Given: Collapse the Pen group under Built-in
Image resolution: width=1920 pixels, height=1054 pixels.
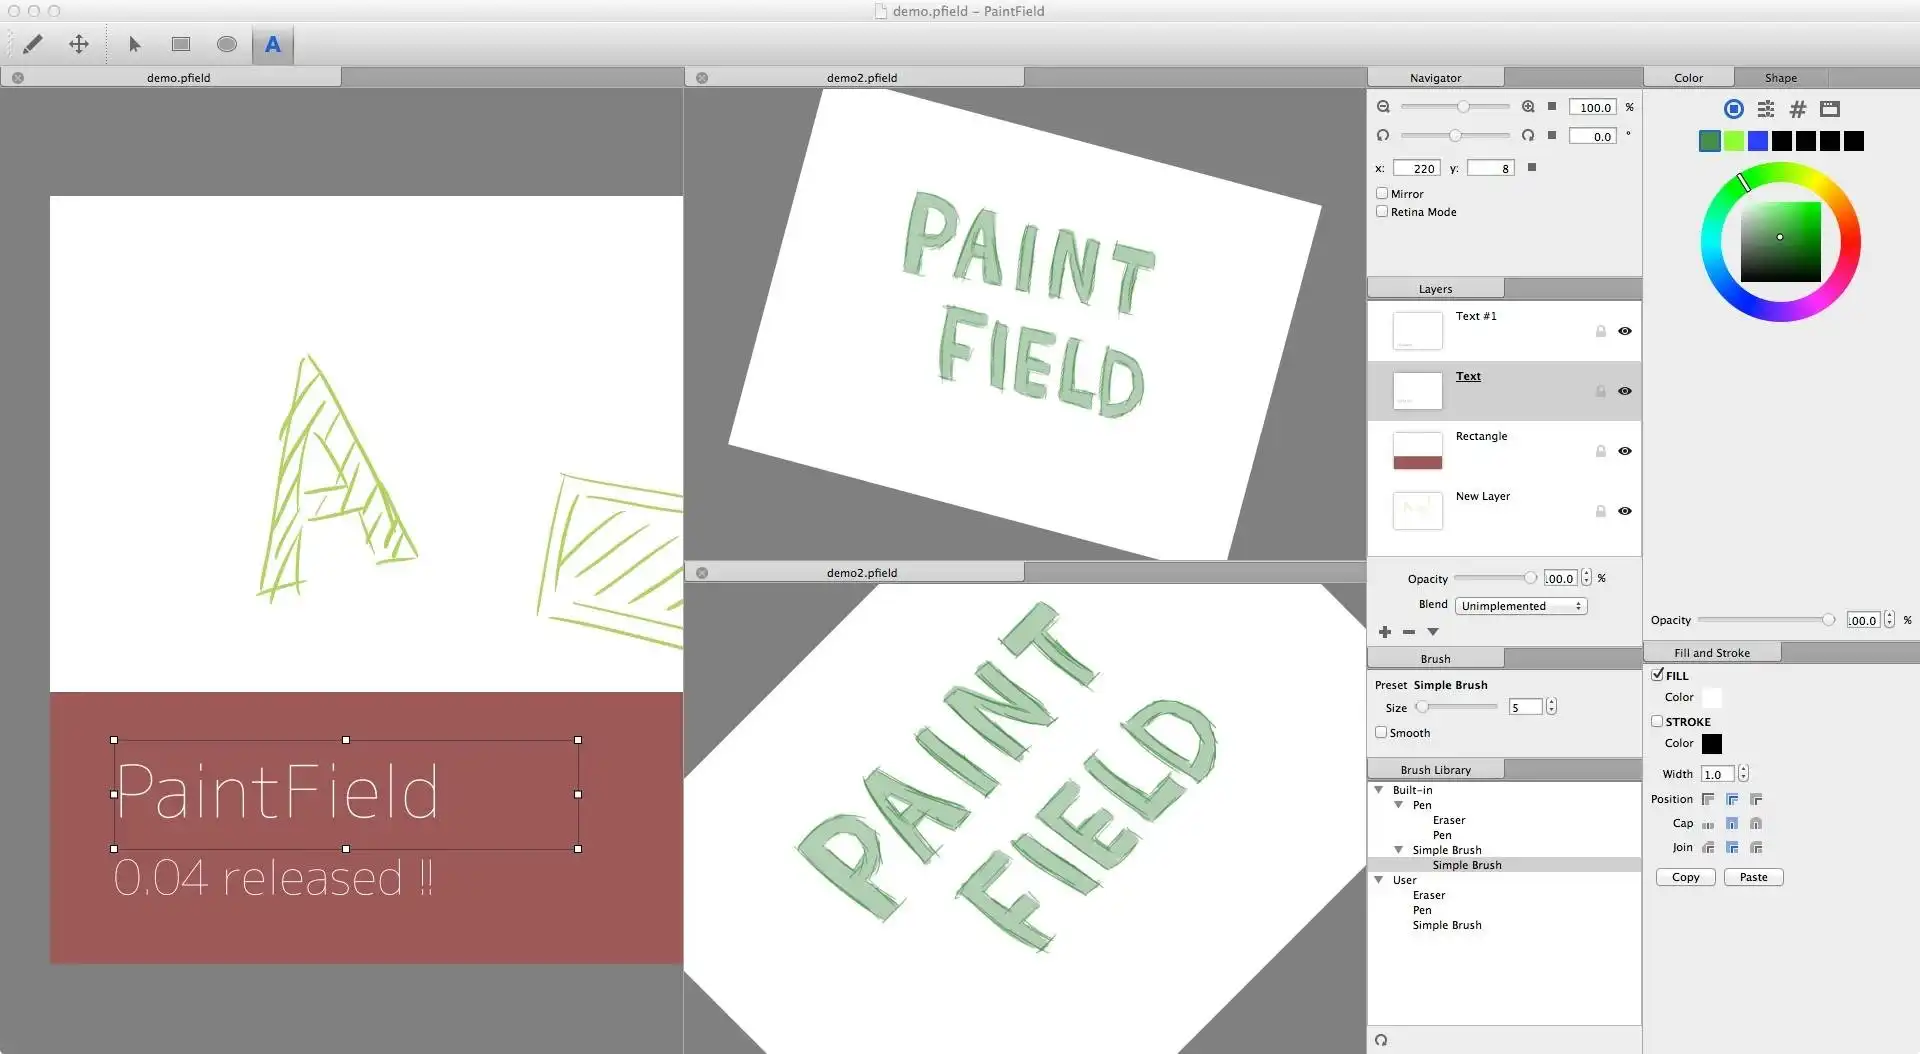Looking at the screenshot, I should click(1399, 805).
